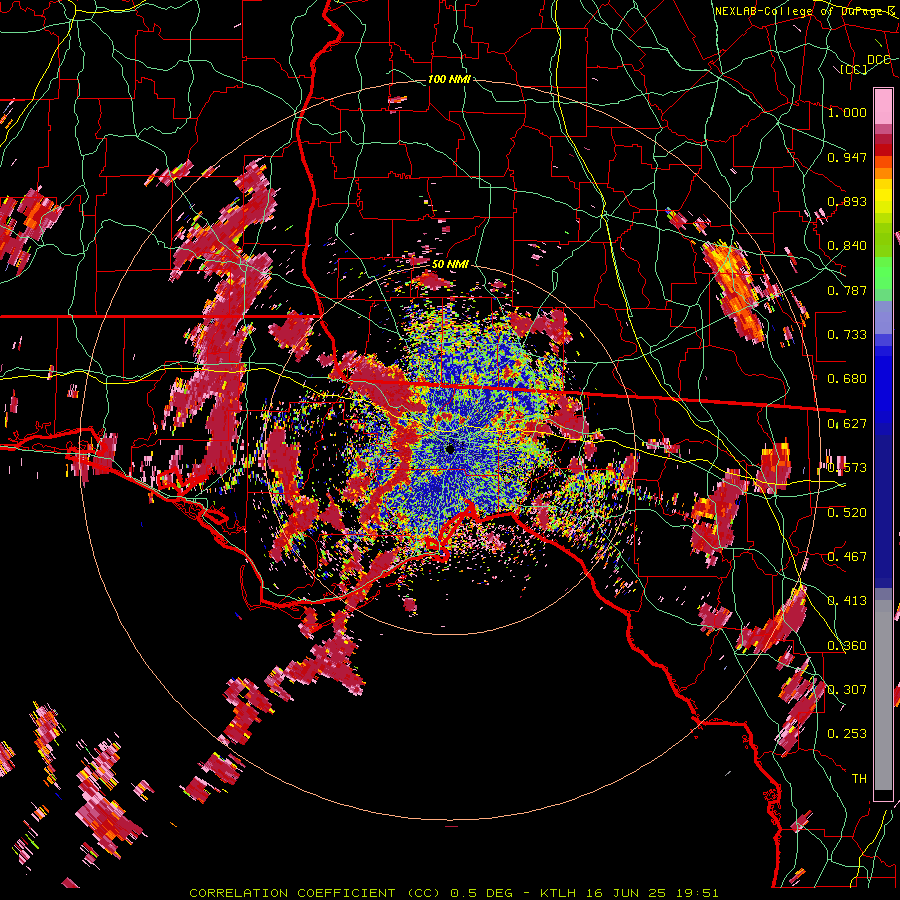Screen dimensions: 900x900
Task: Click the 1.000 scale value
Action: click(x=847, y=112)
